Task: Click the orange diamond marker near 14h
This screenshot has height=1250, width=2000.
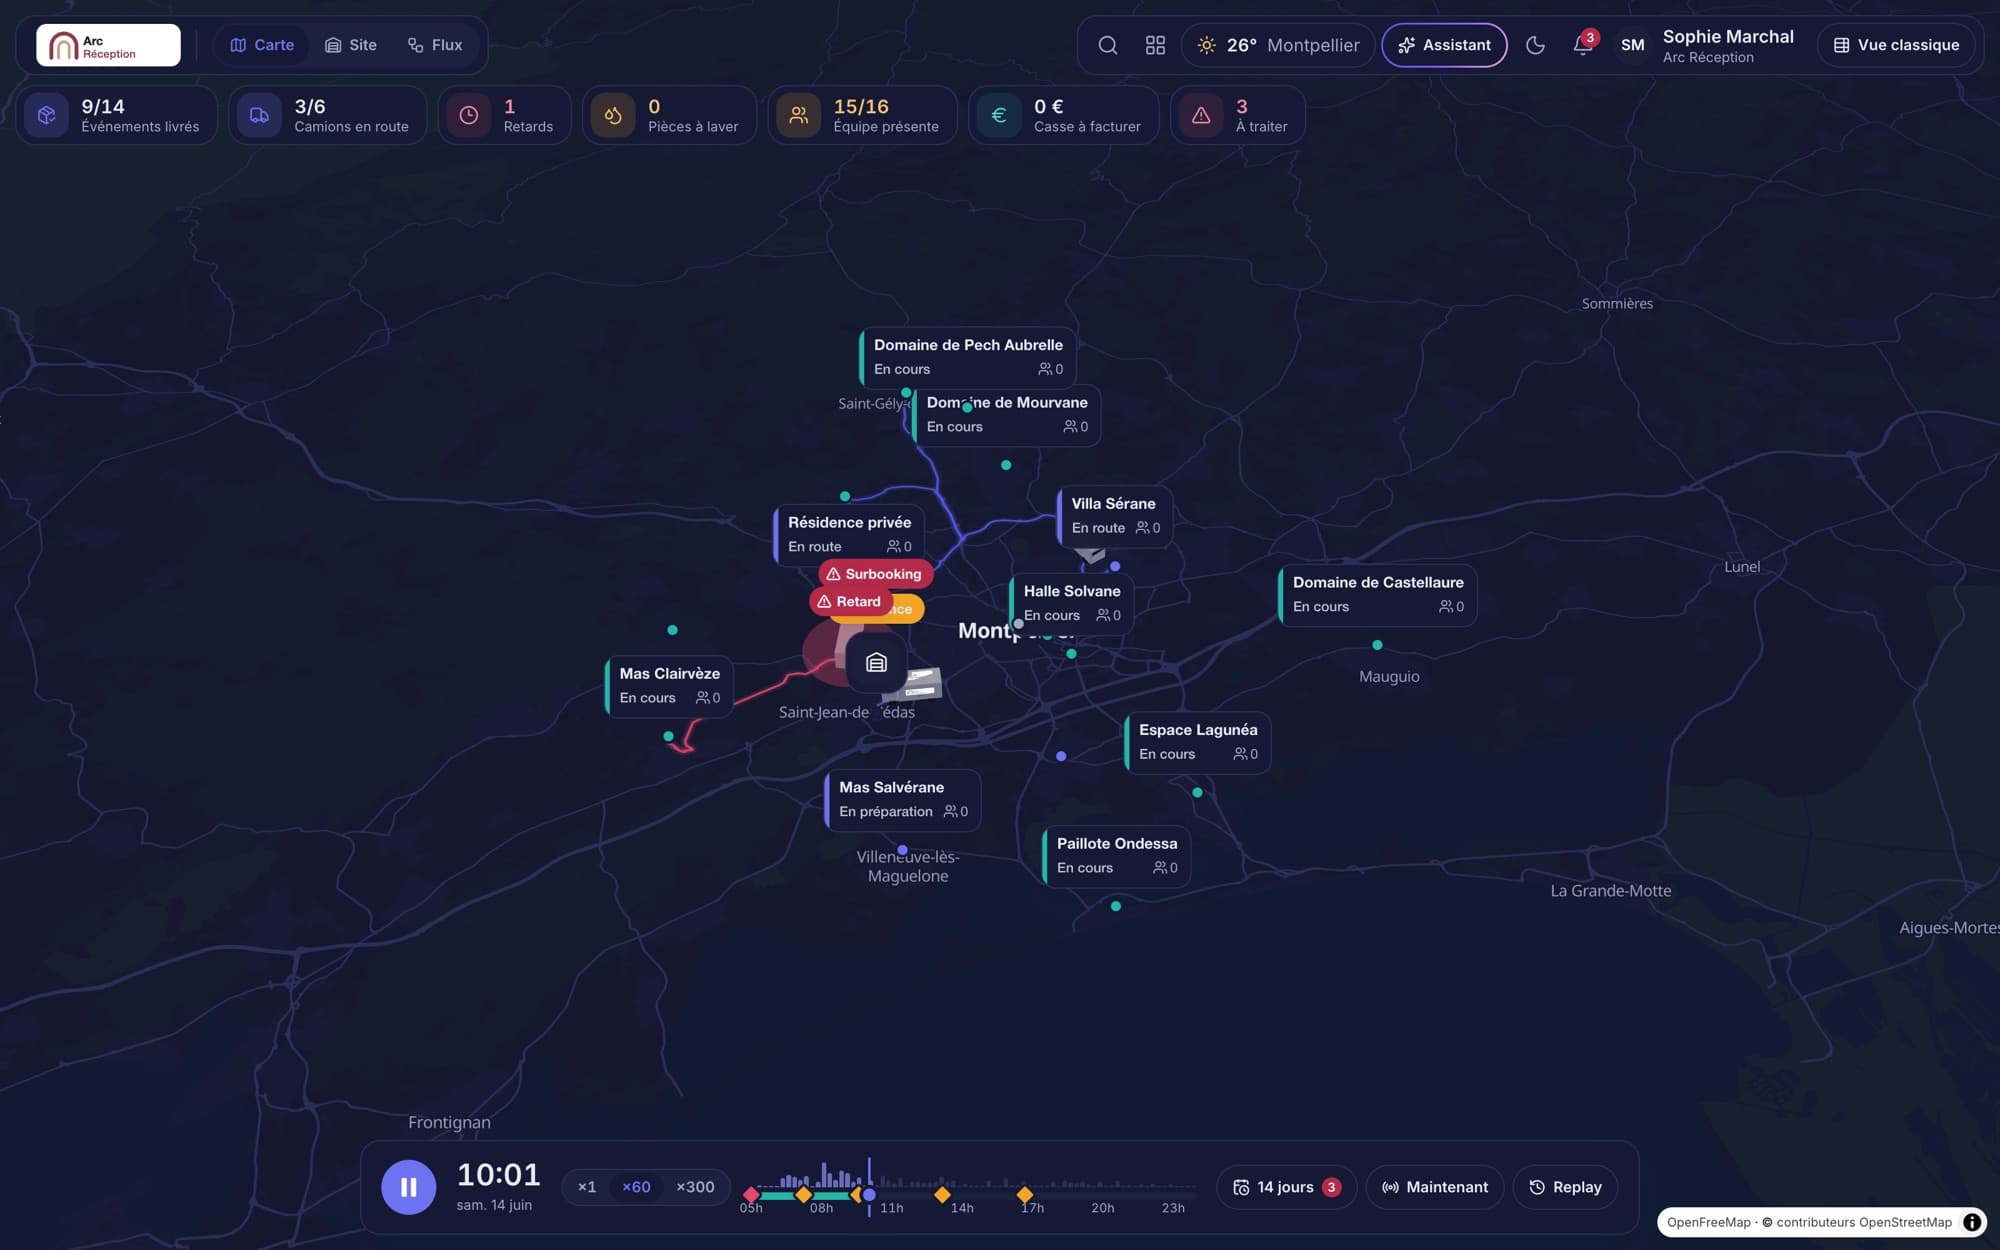Action: 942,1194
